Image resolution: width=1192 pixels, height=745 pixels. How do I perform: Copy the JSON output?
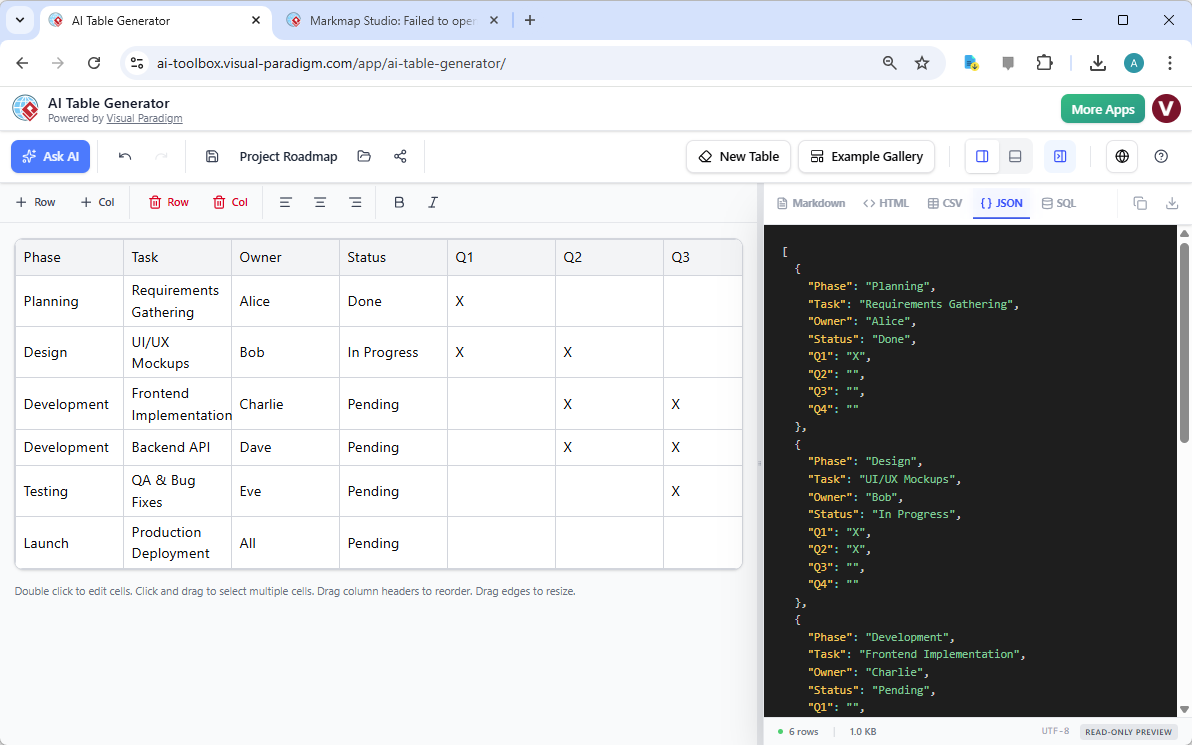[x=1139, y=202]
